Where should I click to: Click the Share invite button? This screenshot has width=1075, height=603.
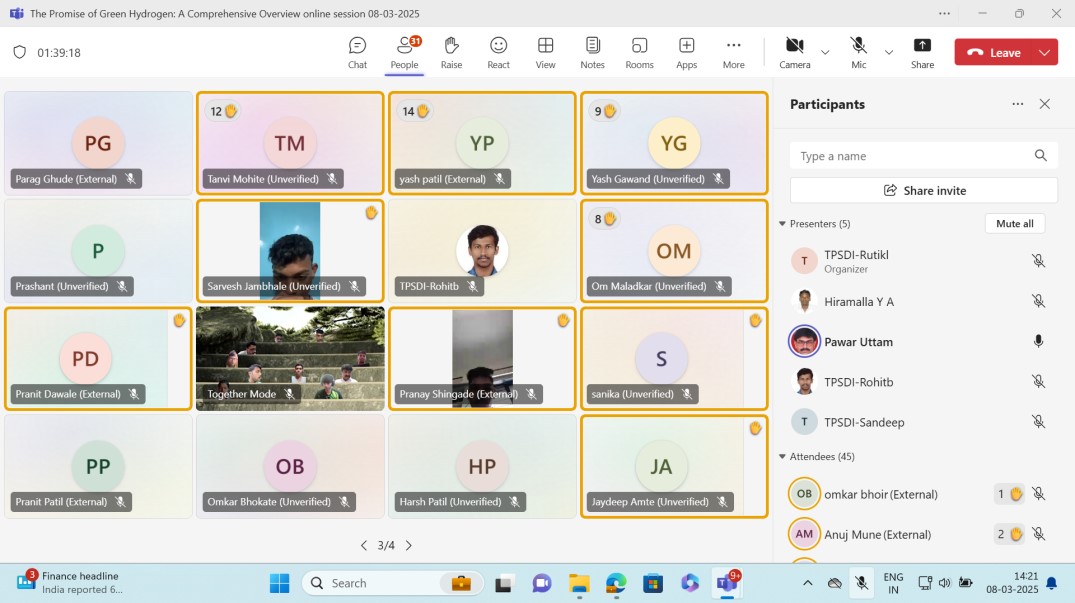[x=923, y=190]
